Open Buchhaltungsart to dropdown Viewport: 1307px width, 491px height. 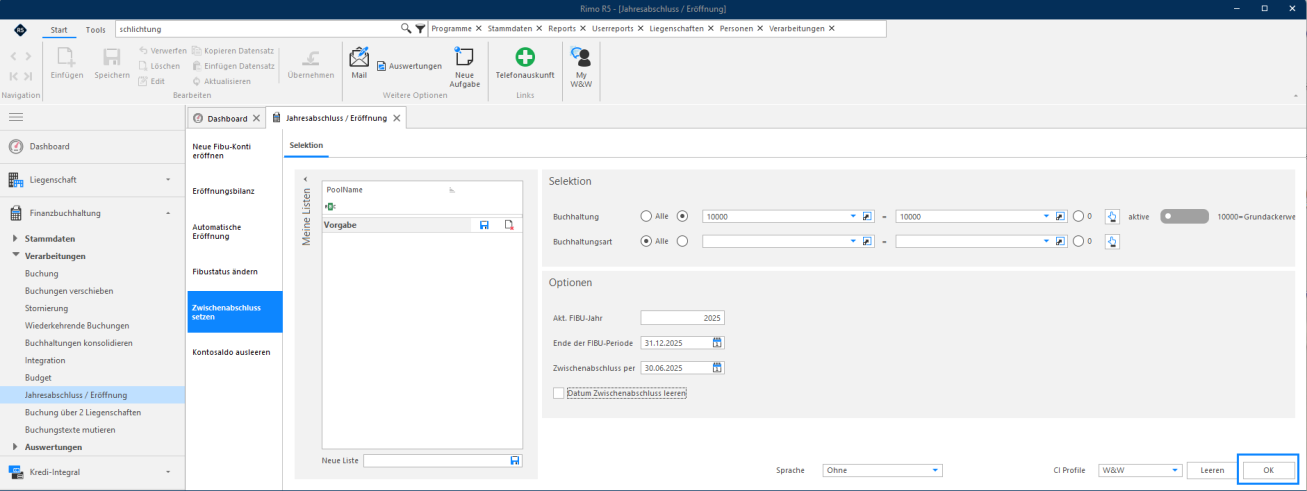1046,241
